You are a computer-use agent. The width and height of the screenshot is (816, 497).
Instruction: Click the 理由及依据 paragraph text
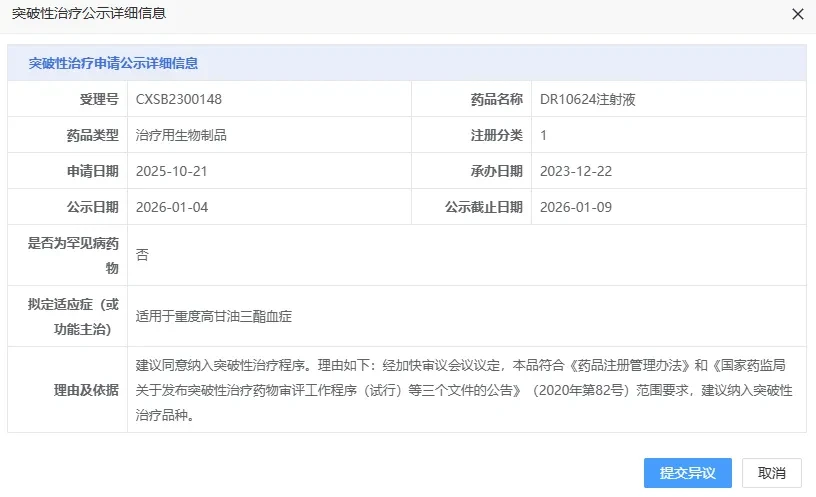[x=464, y=390]
